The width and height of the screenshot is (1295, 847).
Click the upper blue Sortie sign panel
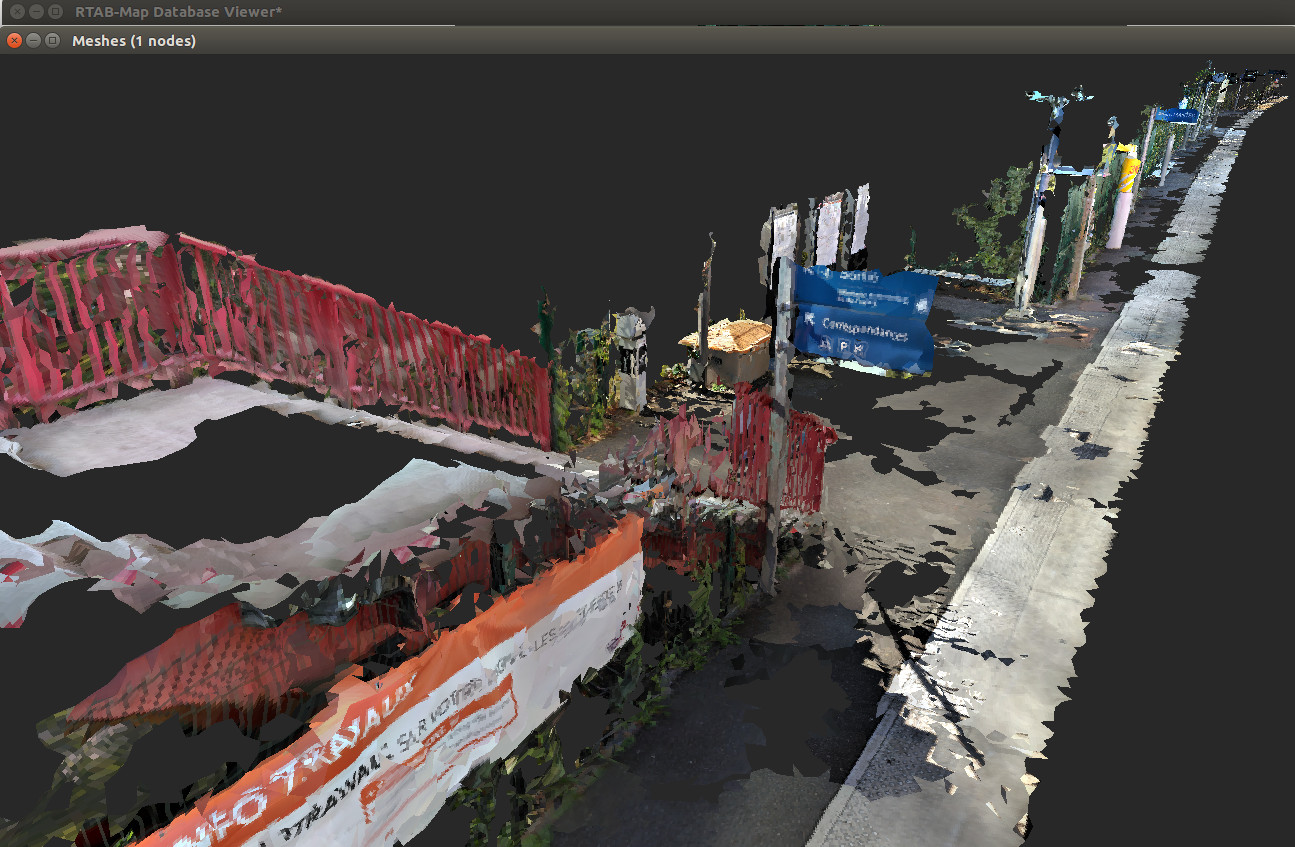click(x=866, y=284)
